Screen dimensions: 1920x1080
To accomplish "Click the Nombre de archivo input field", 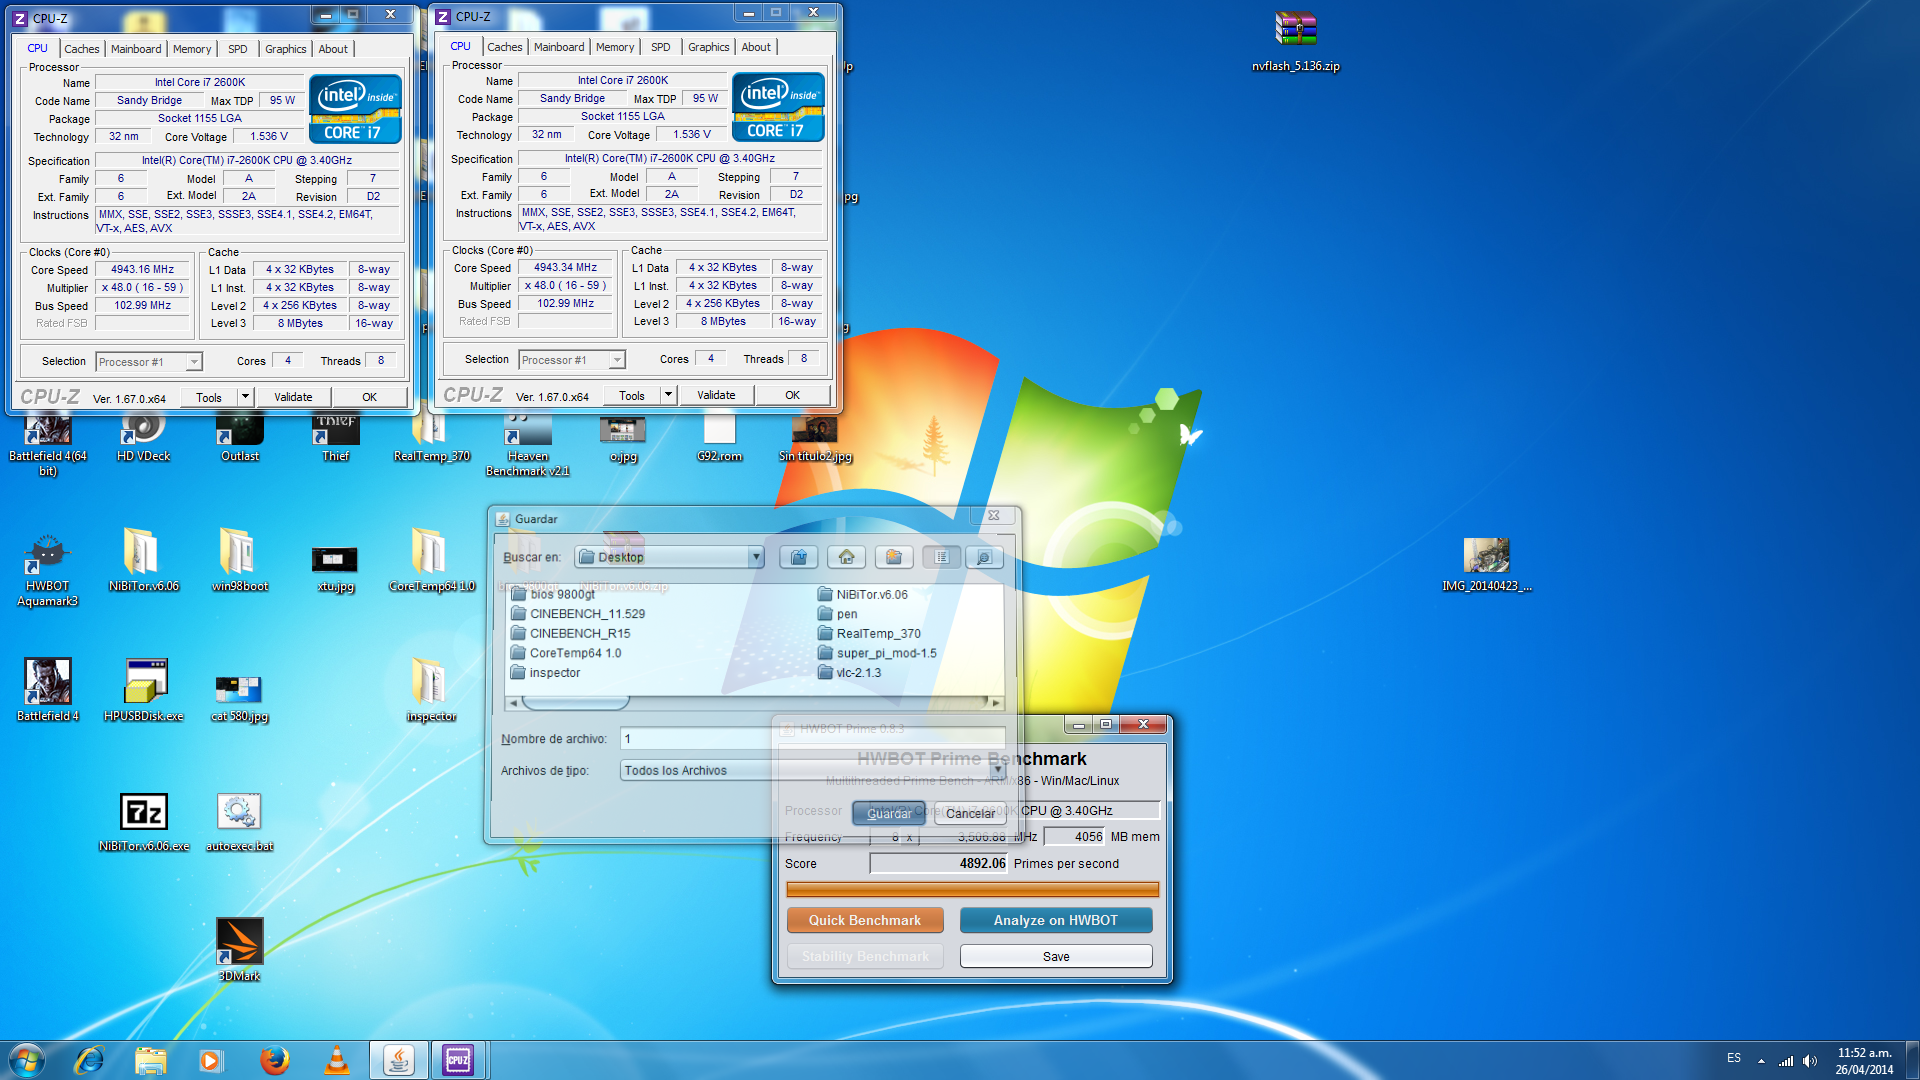I will coord(812,739).
